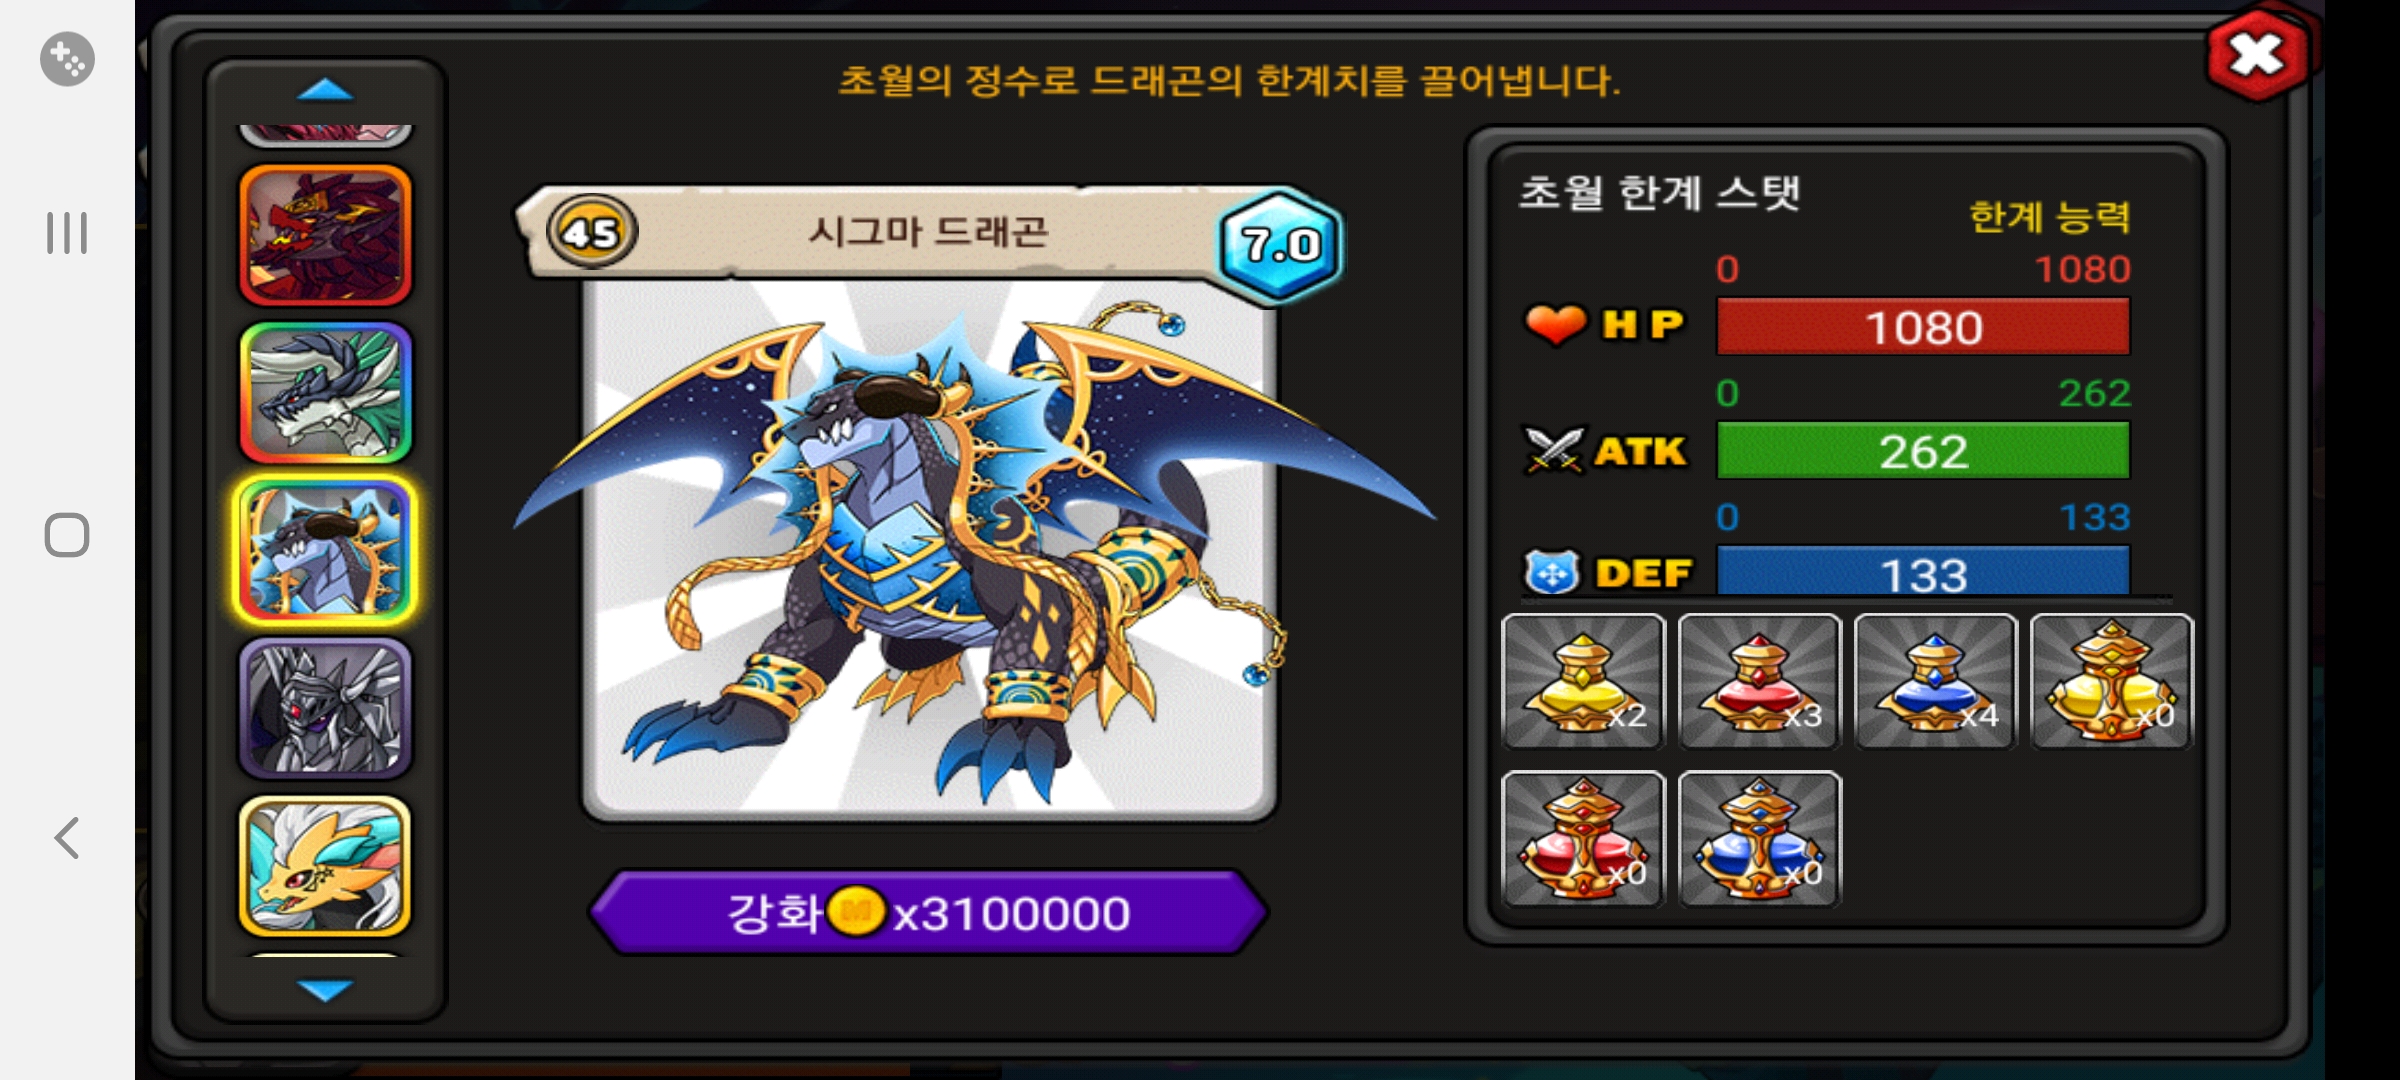The image size is (2400, 1080).
Task: Tap the 7.0 blue hexagon grade badge
Action: pos(1281,245)
